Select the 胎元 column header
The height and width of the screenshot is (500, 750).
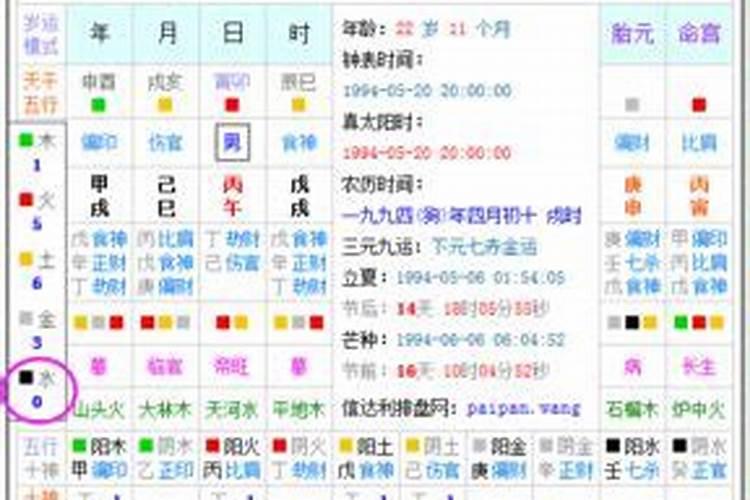point(632,33)
